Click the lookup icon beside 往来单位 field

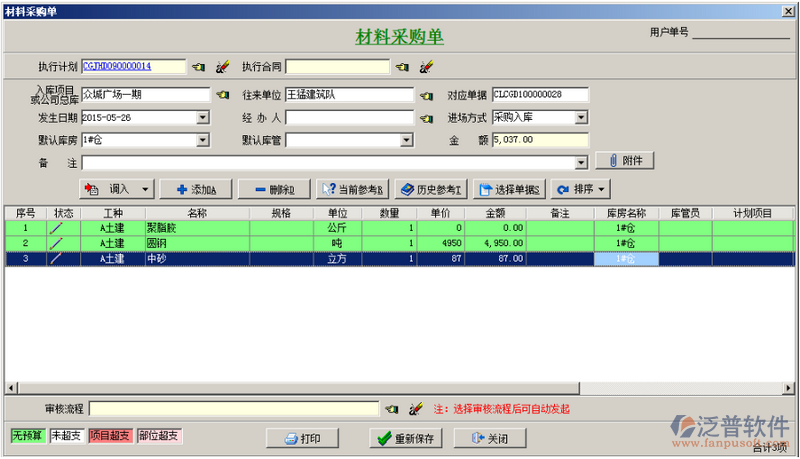click(x=427, y=95)
